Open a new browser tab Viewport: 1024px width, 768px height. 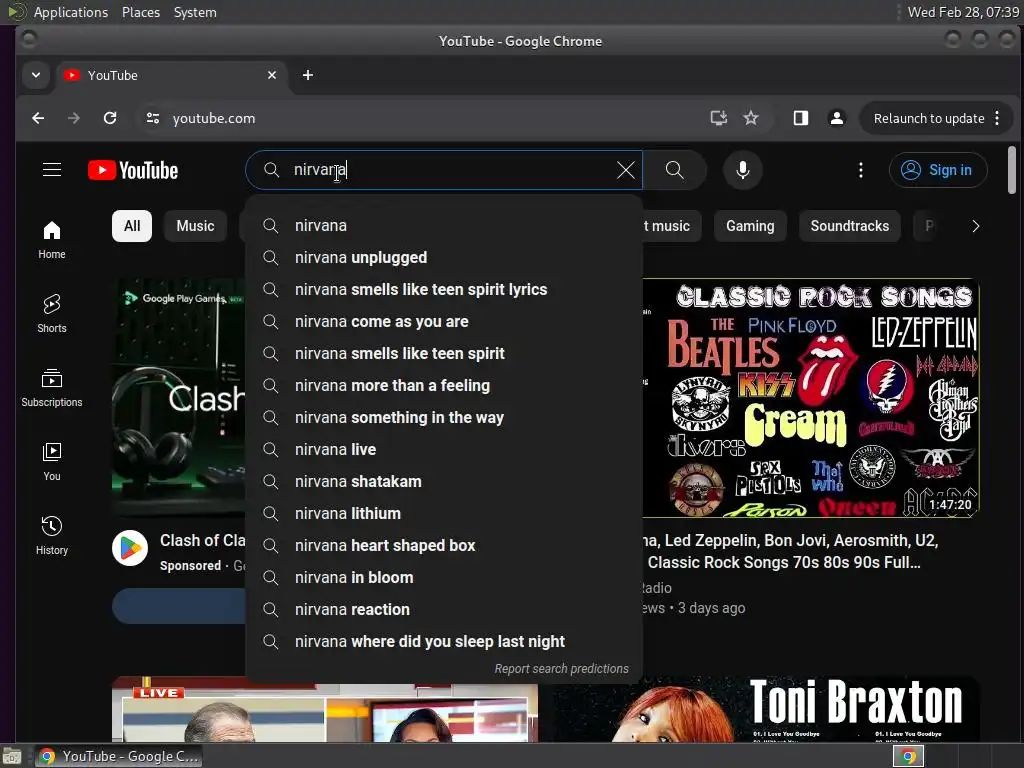(x=308, y=75)
